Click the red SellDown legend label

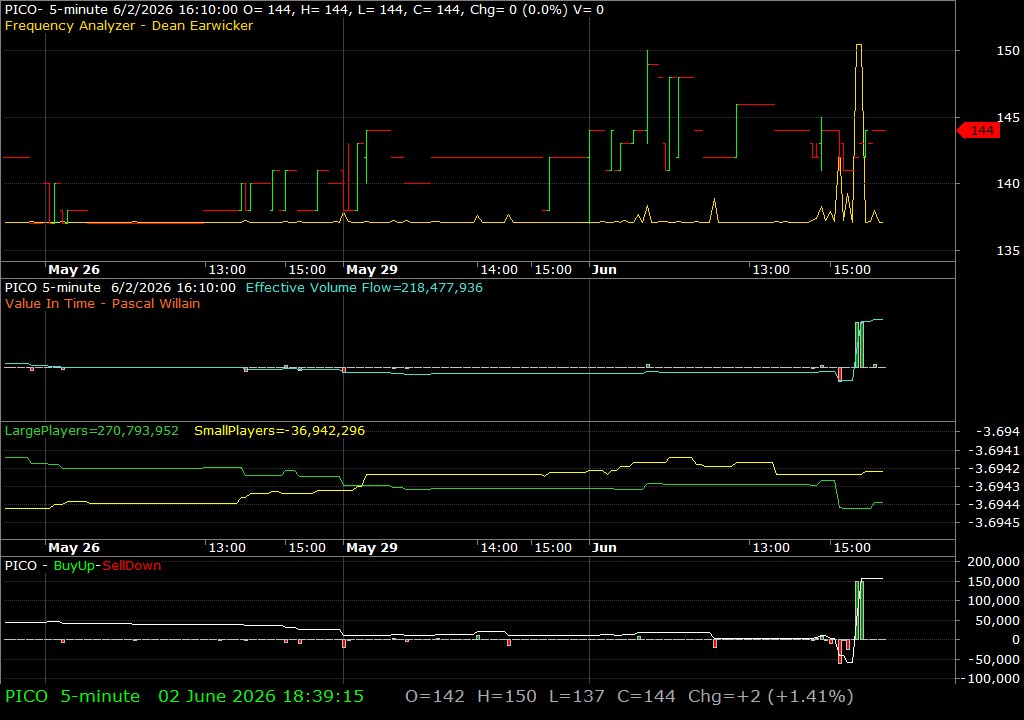131,565
